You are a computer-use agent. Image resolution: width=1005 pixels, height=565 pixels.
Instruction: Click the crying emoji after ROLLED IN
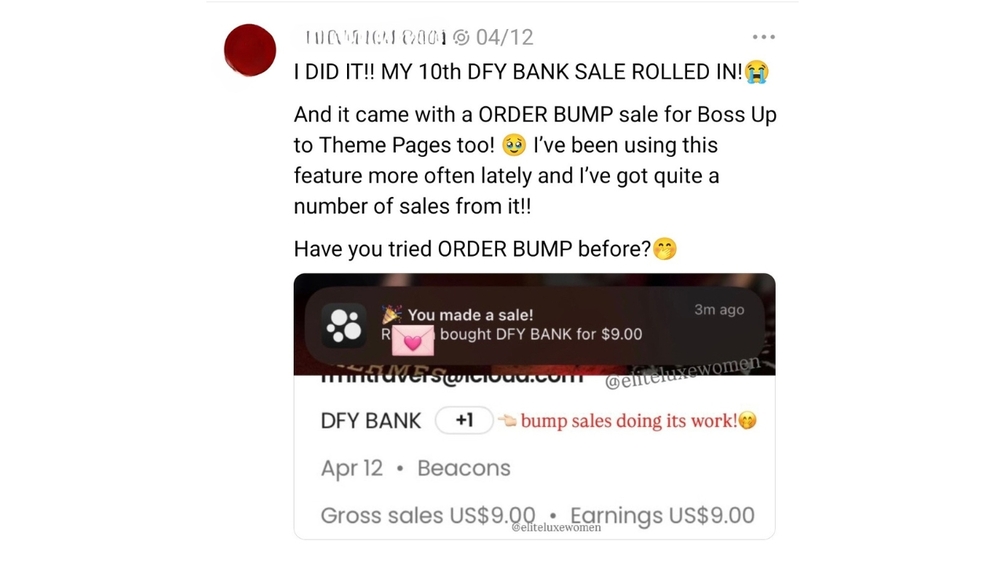click(756, 72)
